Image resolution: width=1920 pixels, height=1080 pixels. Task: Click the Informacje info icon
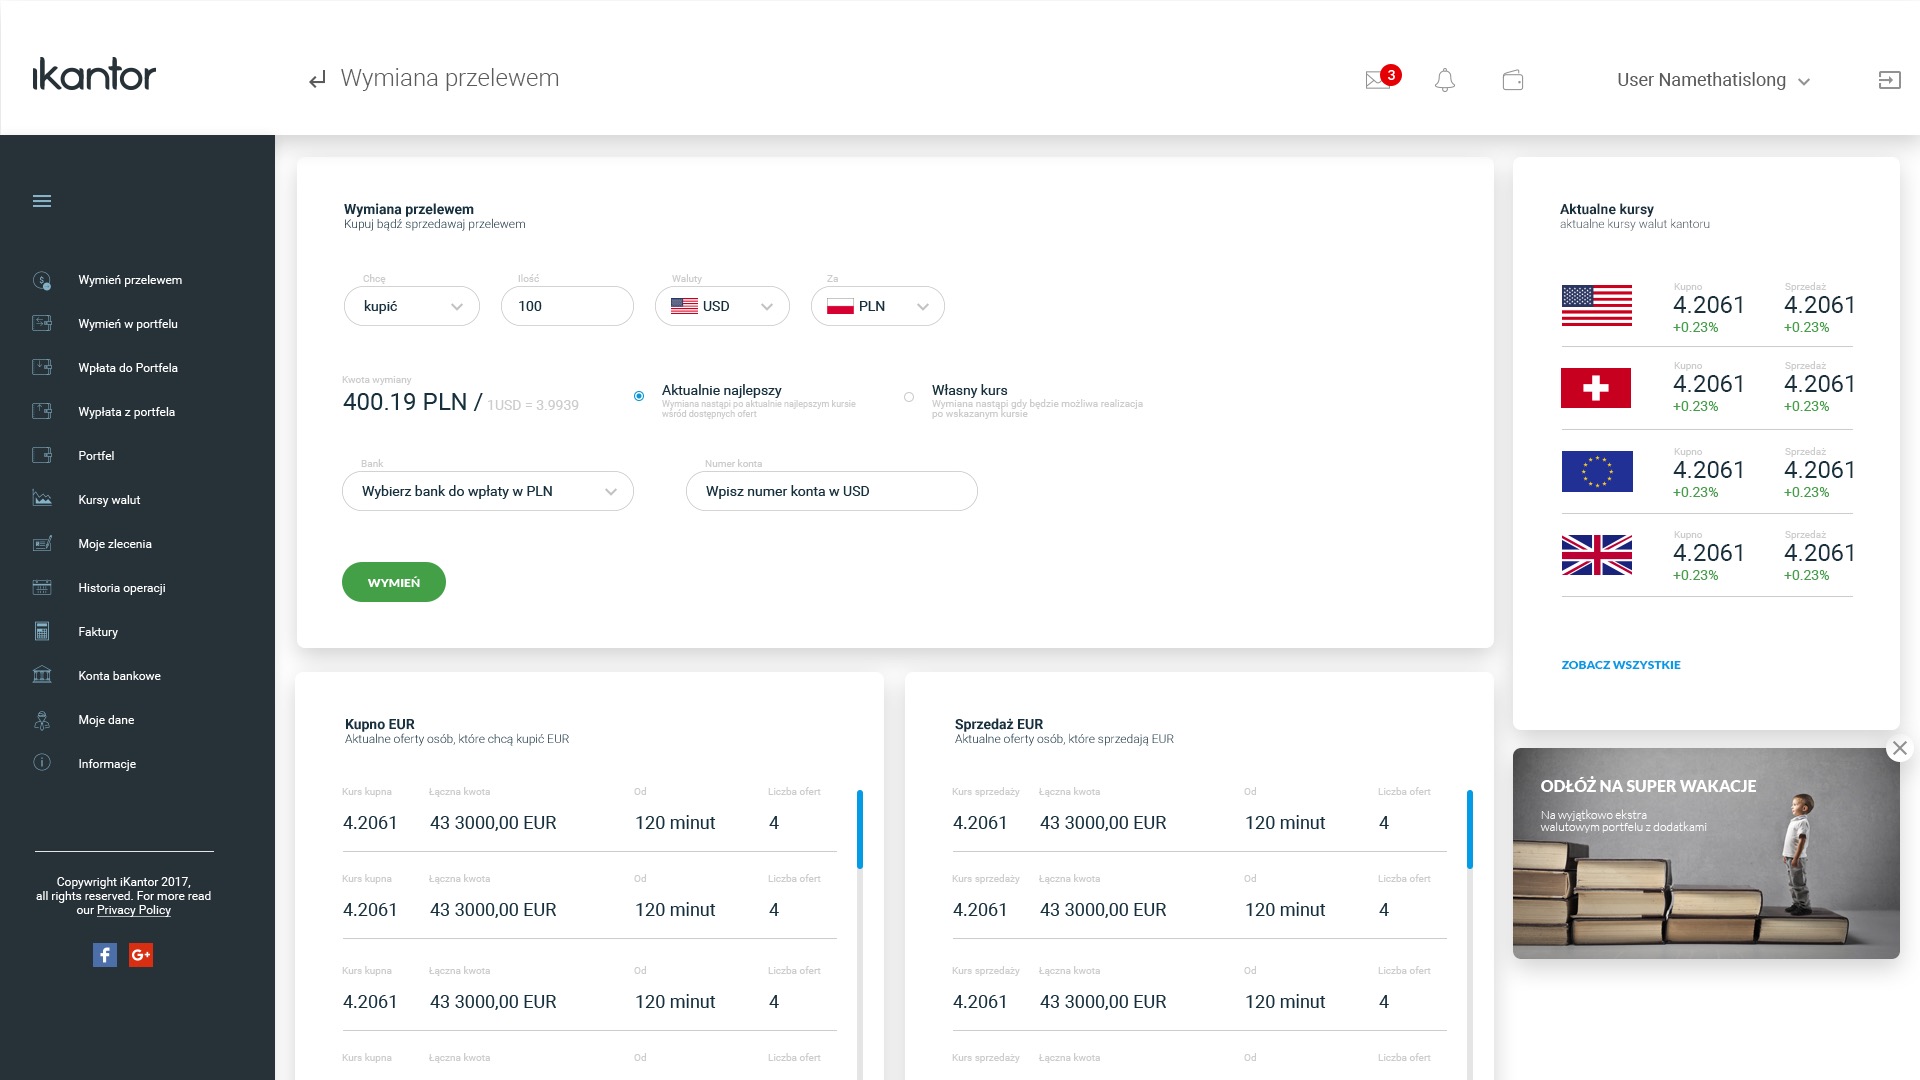pyautogui.click(x=42, y=763)
